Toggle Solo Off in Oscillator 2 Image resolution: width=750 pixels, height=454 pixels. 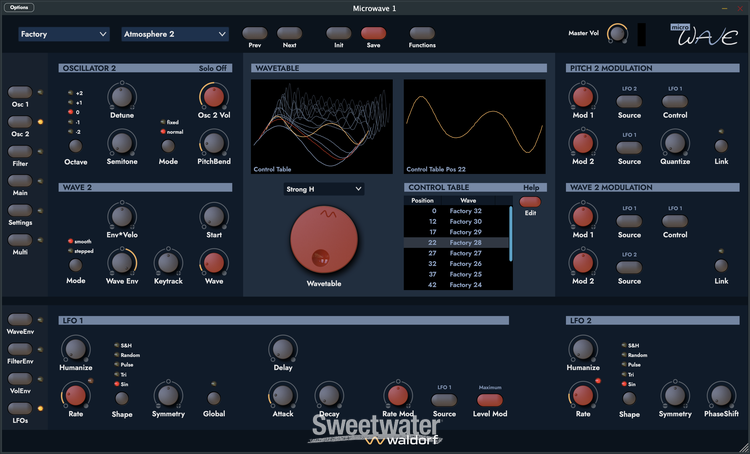tap(213, 68)
